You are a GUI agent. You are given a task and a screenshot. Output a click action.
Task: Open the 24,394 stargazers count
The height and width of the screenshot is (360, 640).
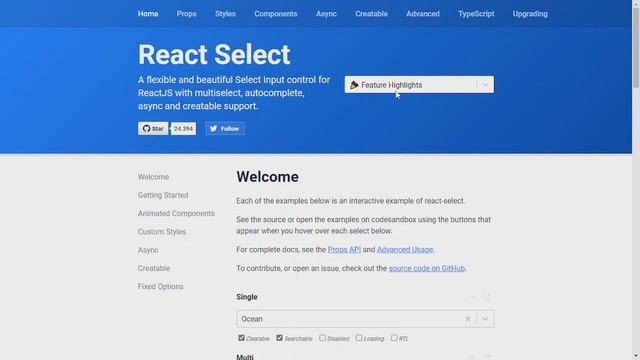coord(183,129)
